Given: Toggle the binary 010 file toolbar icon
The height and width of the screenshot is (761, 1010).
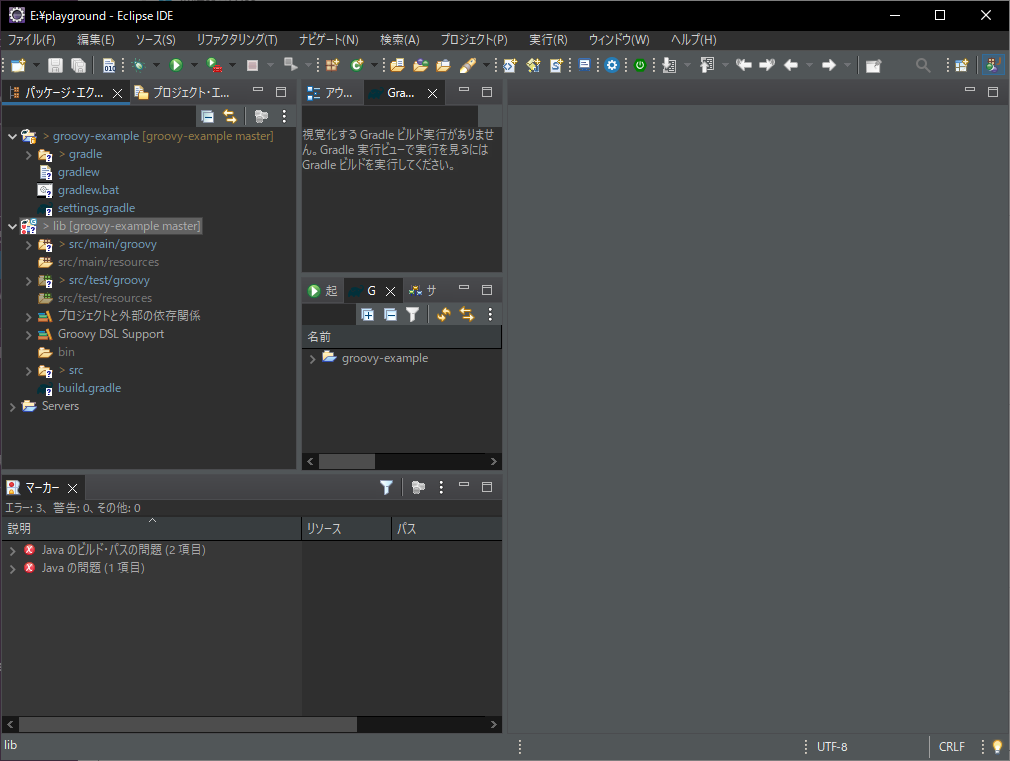Looking at the screenshot, I should 109,65.
